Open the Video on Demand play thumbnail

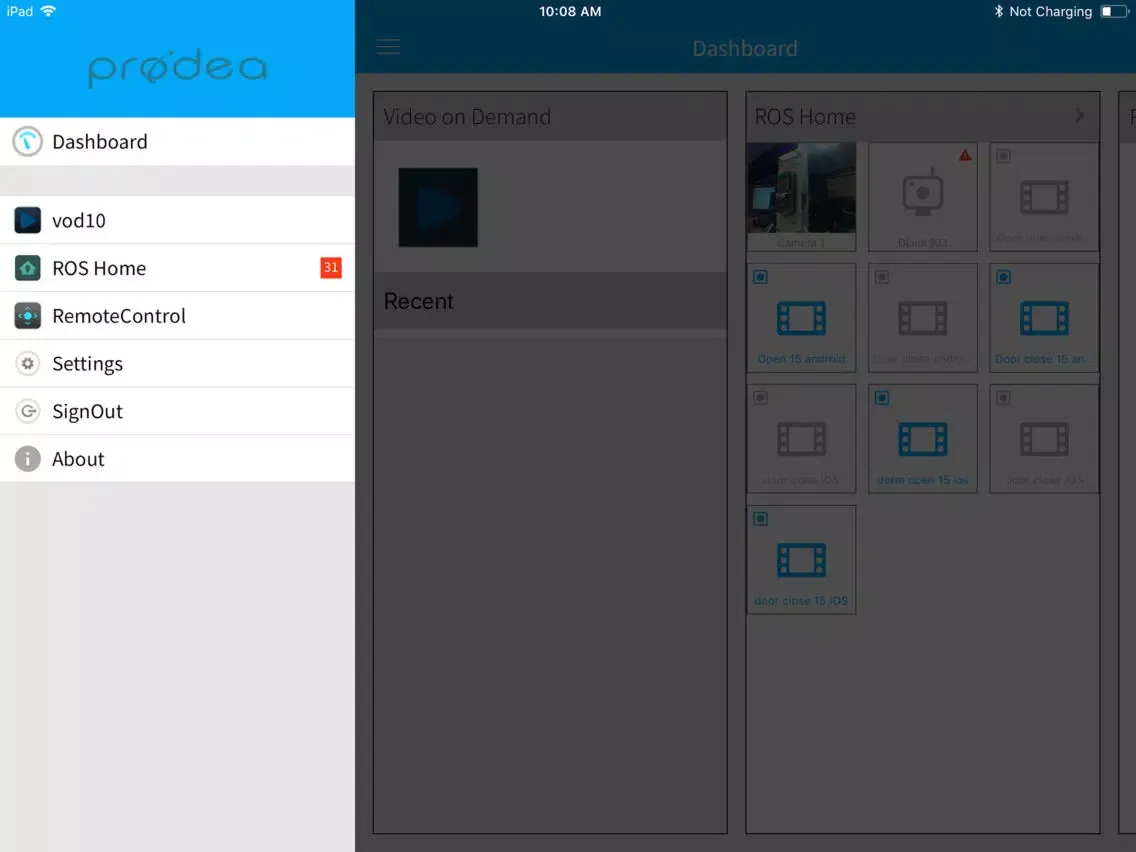click(438, 207)
